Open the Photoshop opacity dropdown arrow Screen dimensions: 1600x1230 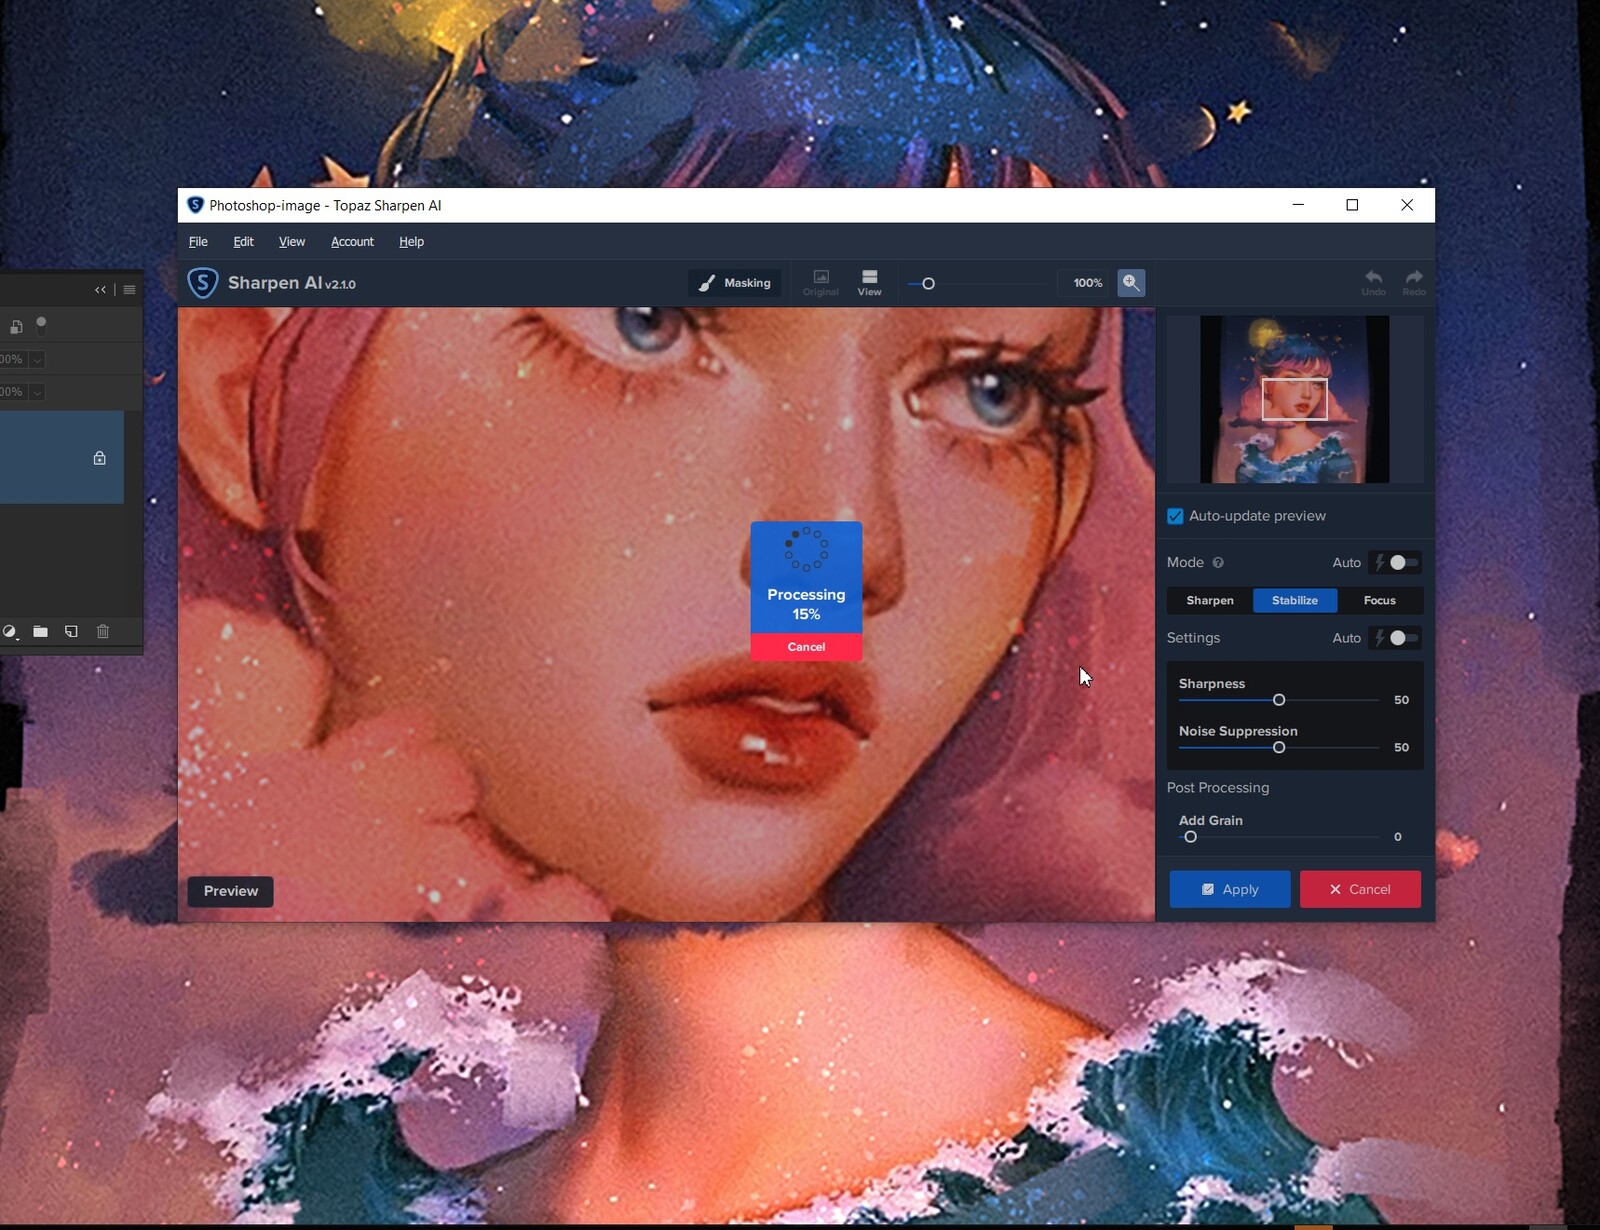(x=37, y=360)
